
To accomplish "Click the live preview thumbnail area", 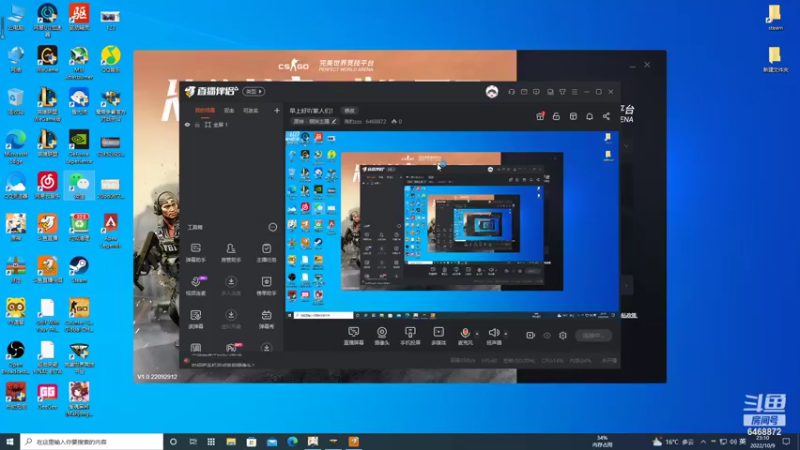I will point(452,225).
